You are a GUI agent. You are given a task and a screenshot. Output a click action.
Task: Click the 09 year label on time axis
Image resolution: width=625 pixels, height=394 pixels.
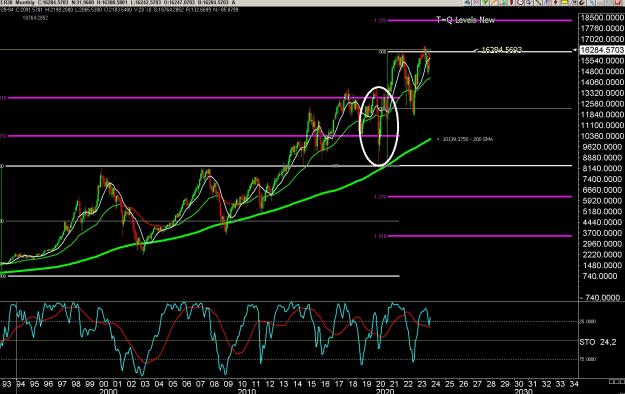tap(228, 384)
